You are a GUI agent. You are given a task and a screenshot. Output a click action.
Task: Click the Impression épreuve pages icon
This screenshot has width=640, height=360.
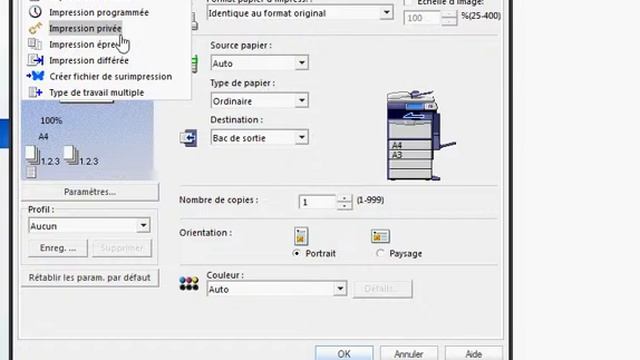[x=35, y=44]
